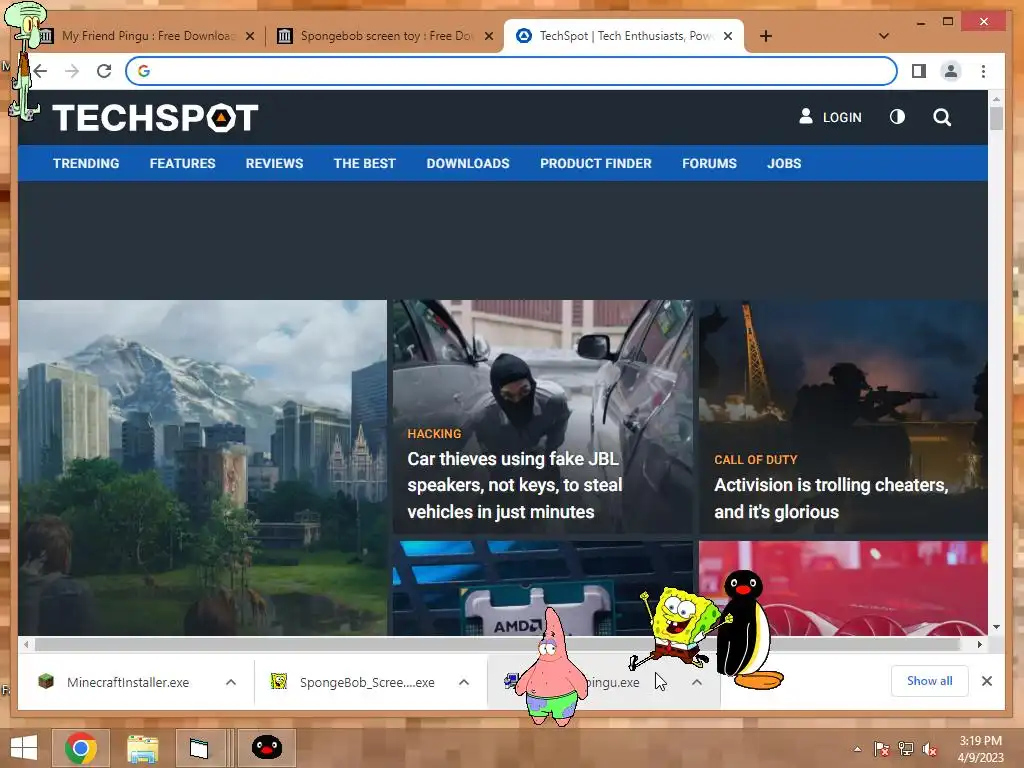
Task: Open the JOBS section
Action: pos(784,163)
